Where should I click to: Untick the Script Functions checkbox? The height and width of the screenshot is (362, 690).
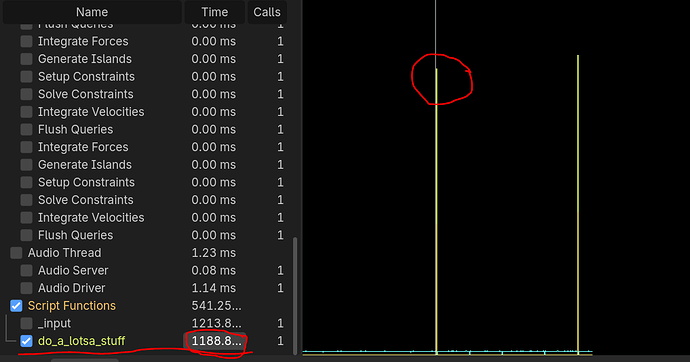[x=16, y=306]
